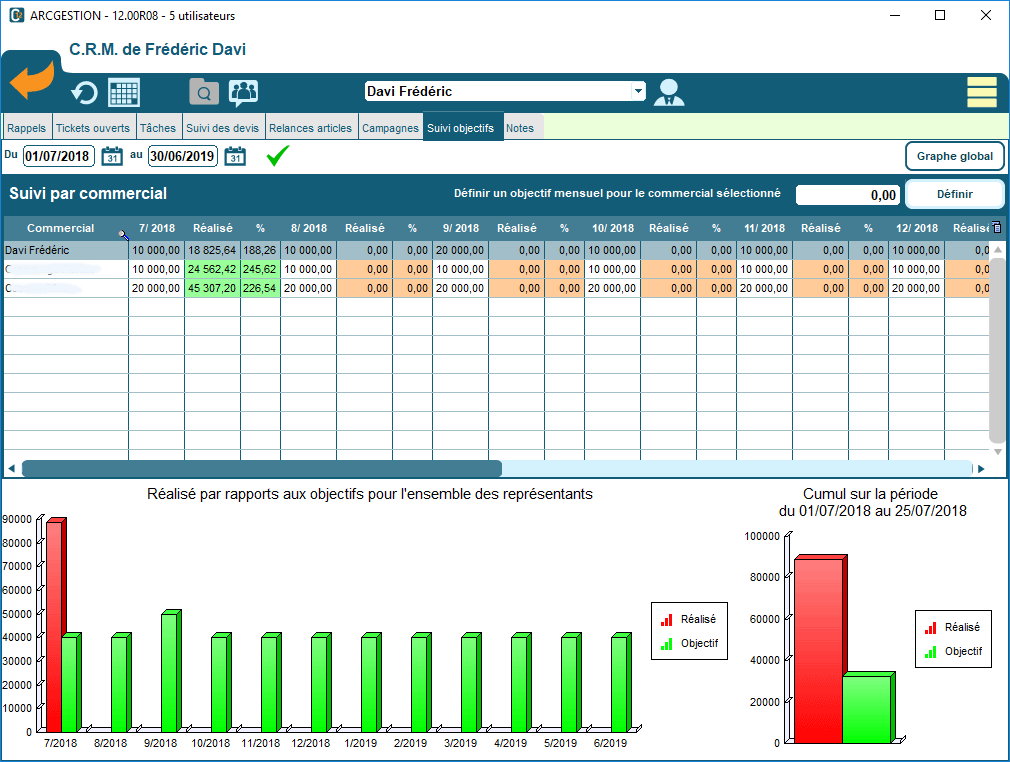The height and width of the screenshot is (762, 1010).
Task: Click the refresh icon in toolbar
Action: tap(84, 93)
